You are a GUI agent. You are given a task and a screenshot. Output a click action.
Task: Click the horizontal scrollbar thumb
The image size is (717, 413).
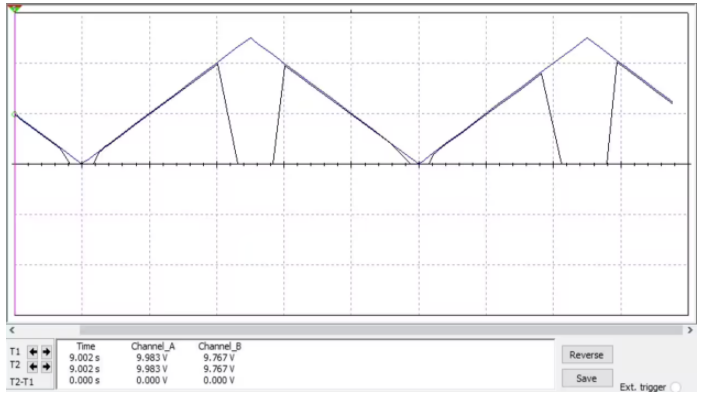(381, 330)
